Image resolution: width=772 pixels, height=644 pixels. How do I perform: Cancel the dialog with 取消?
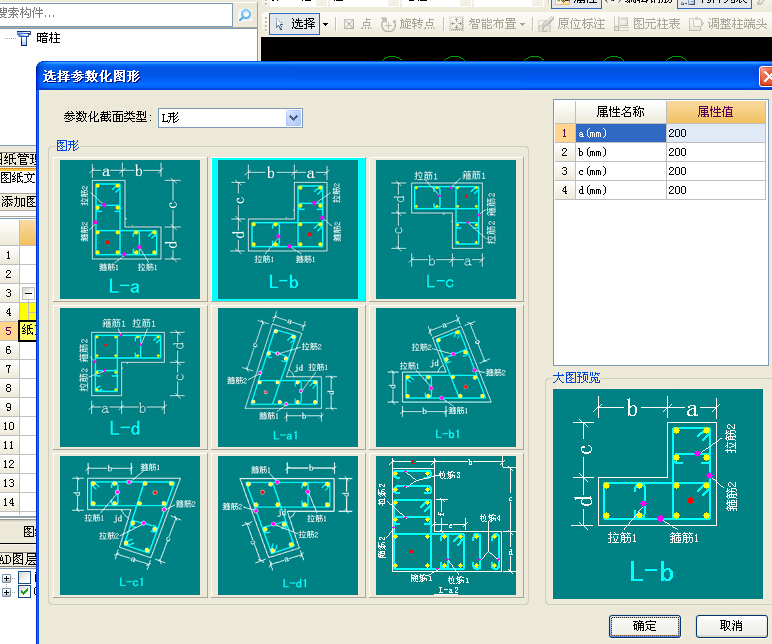(x=731, y=626)
